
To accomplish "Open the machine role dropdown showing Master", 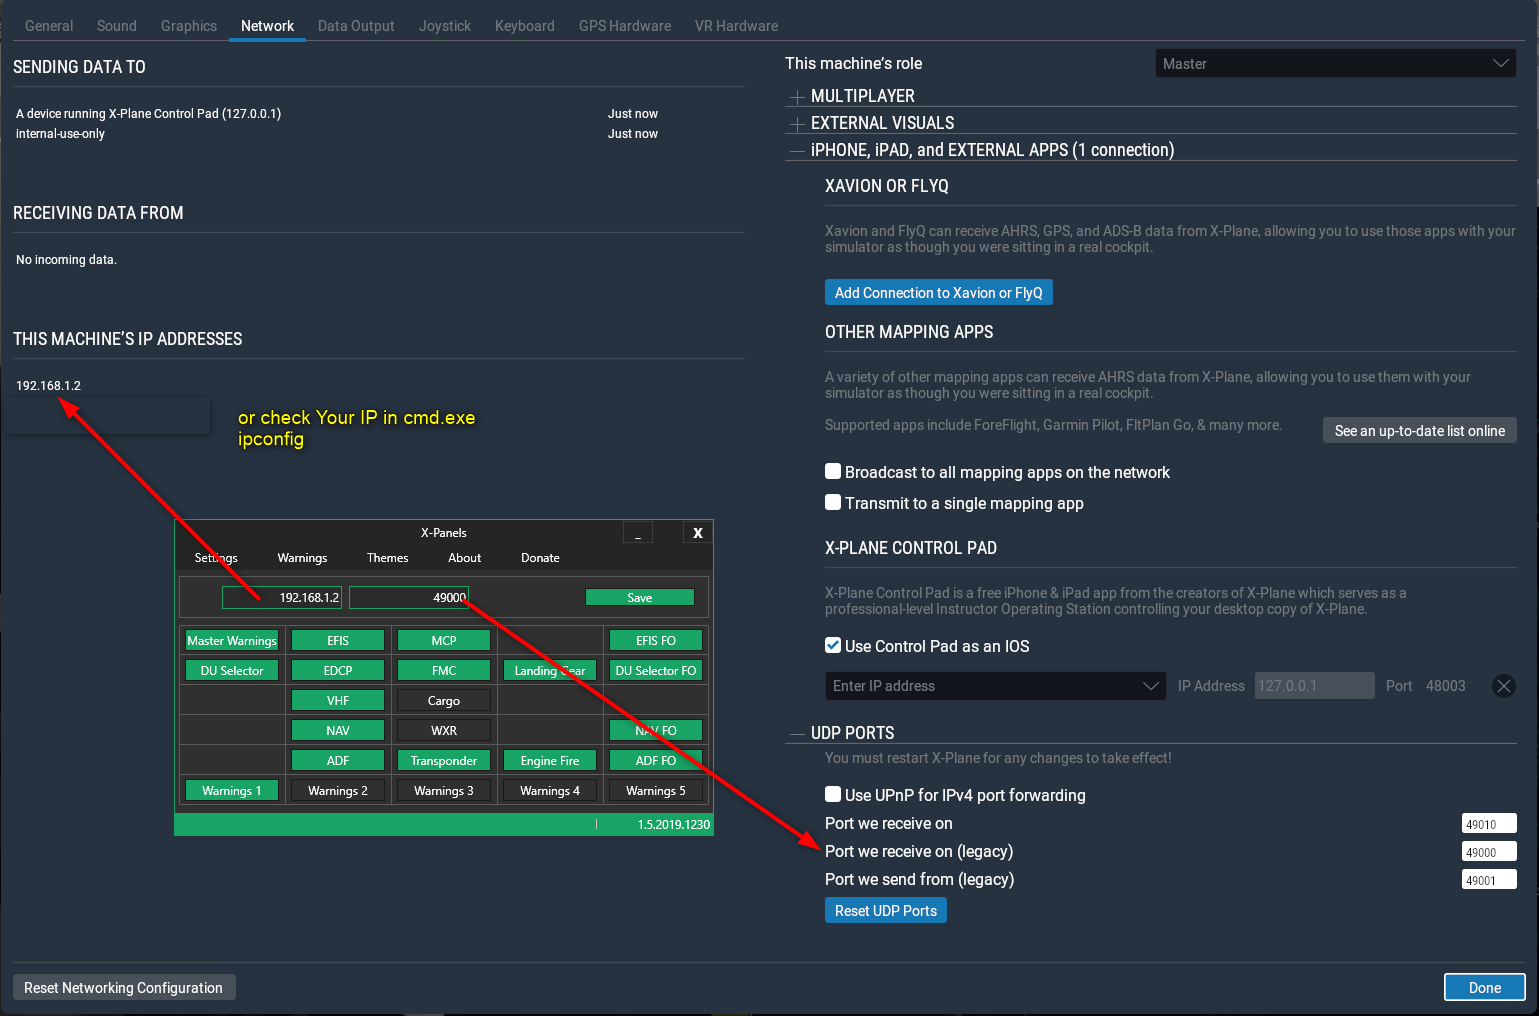I will [x=1334, y=63].
